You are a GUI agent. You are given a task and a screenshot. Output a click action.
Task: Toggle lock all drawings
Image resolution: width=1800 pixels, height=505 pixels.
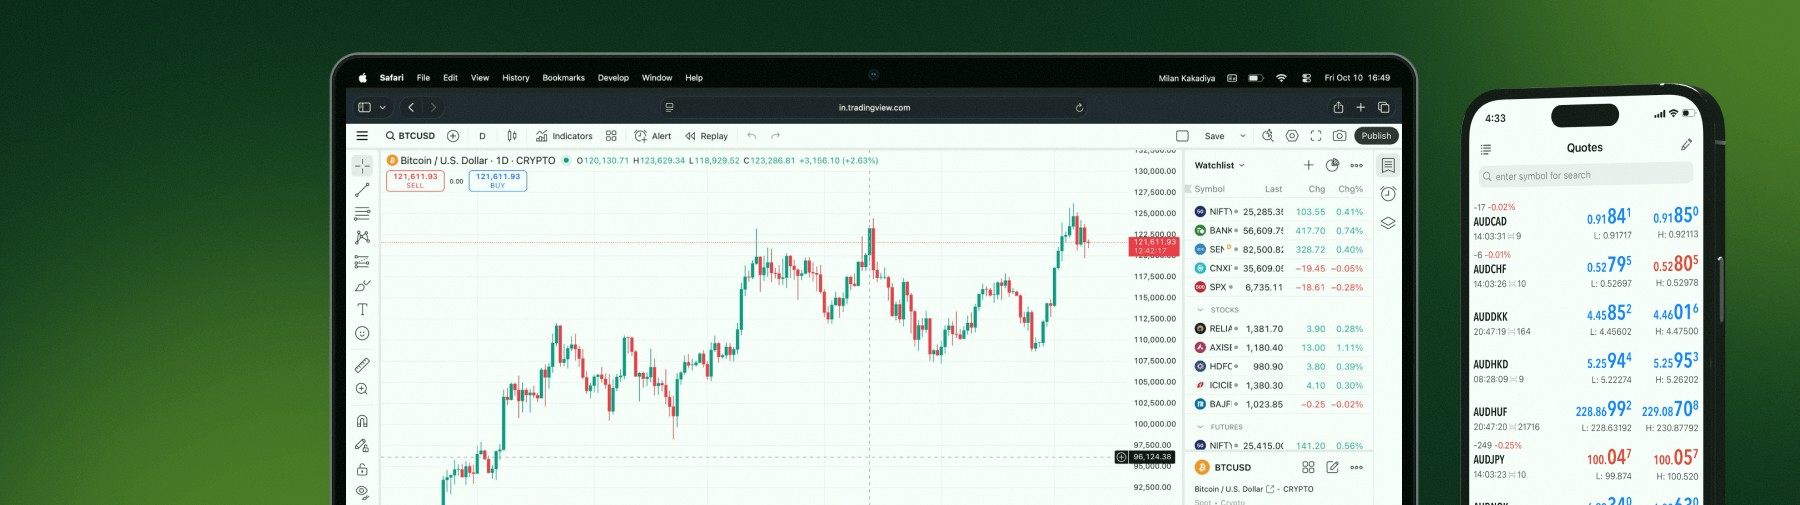tap(362, 469)
